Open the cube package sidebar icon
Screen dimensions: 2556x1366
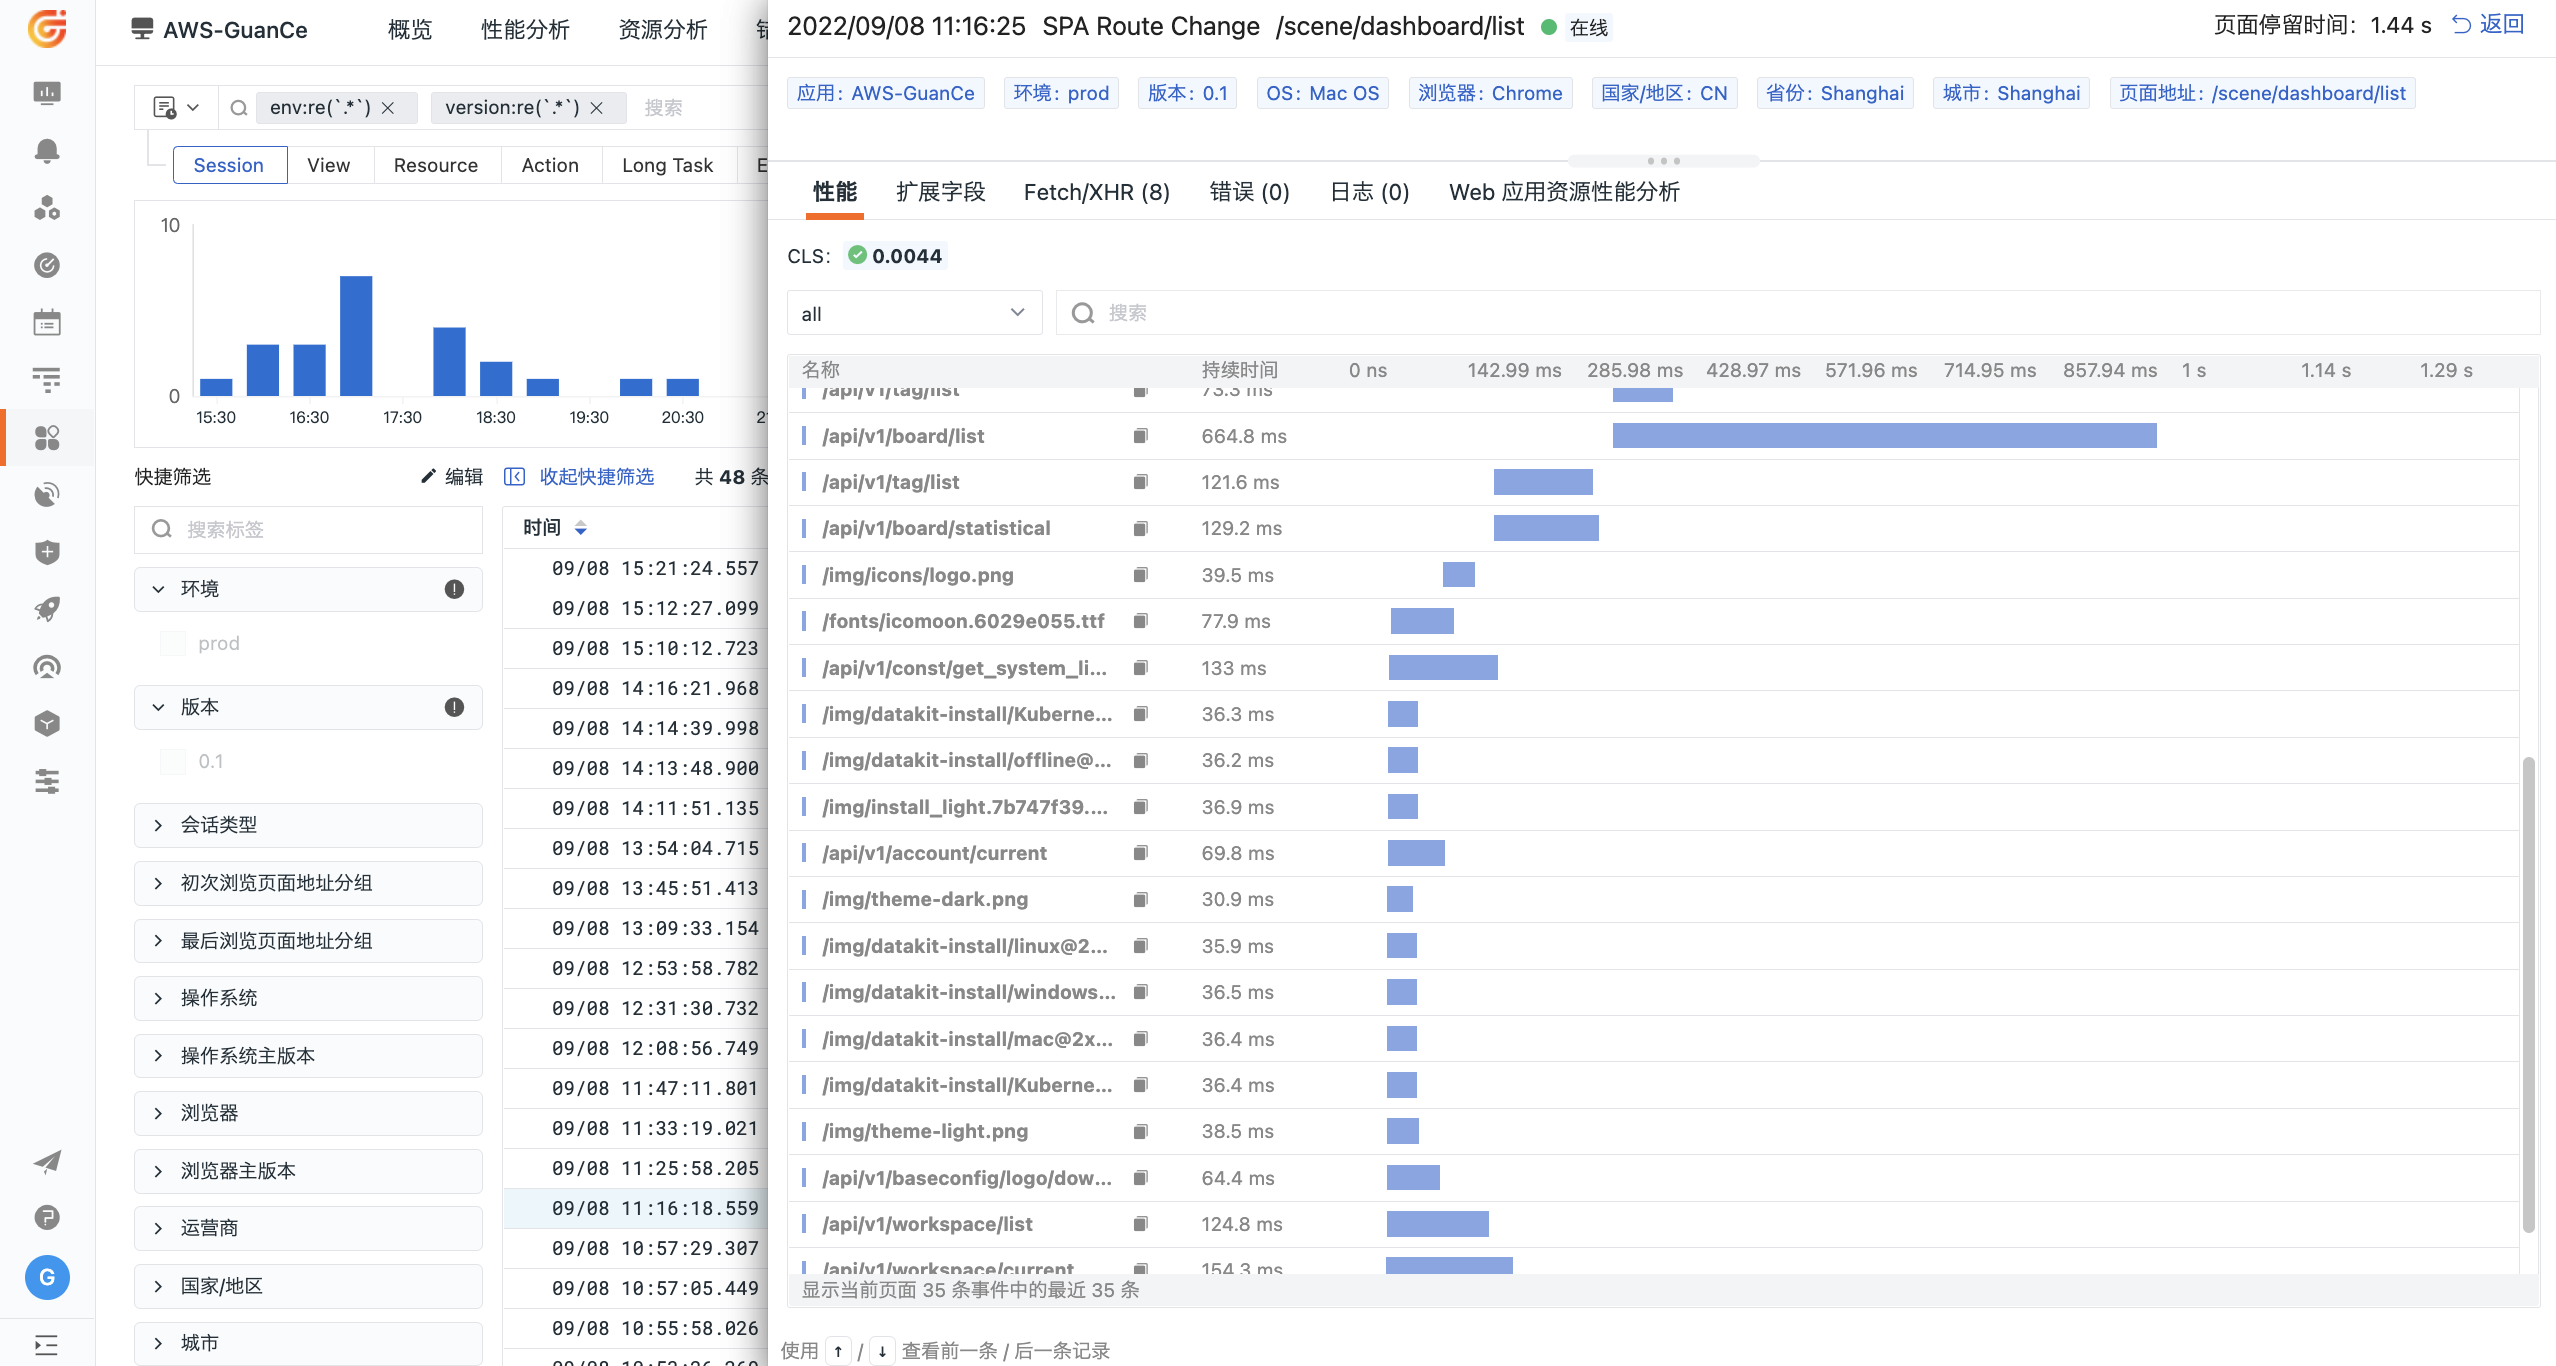[47, 724]
